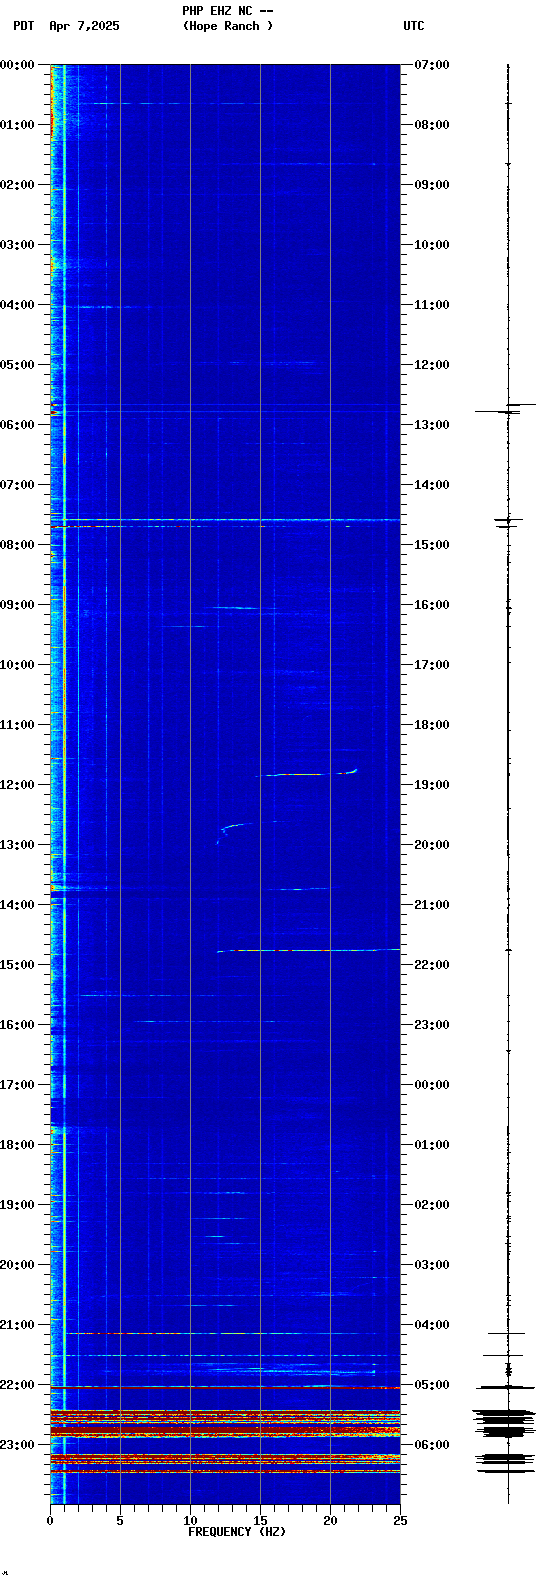
Task: Click the 17:00 label on UTC axis
Action: [432, 665]
